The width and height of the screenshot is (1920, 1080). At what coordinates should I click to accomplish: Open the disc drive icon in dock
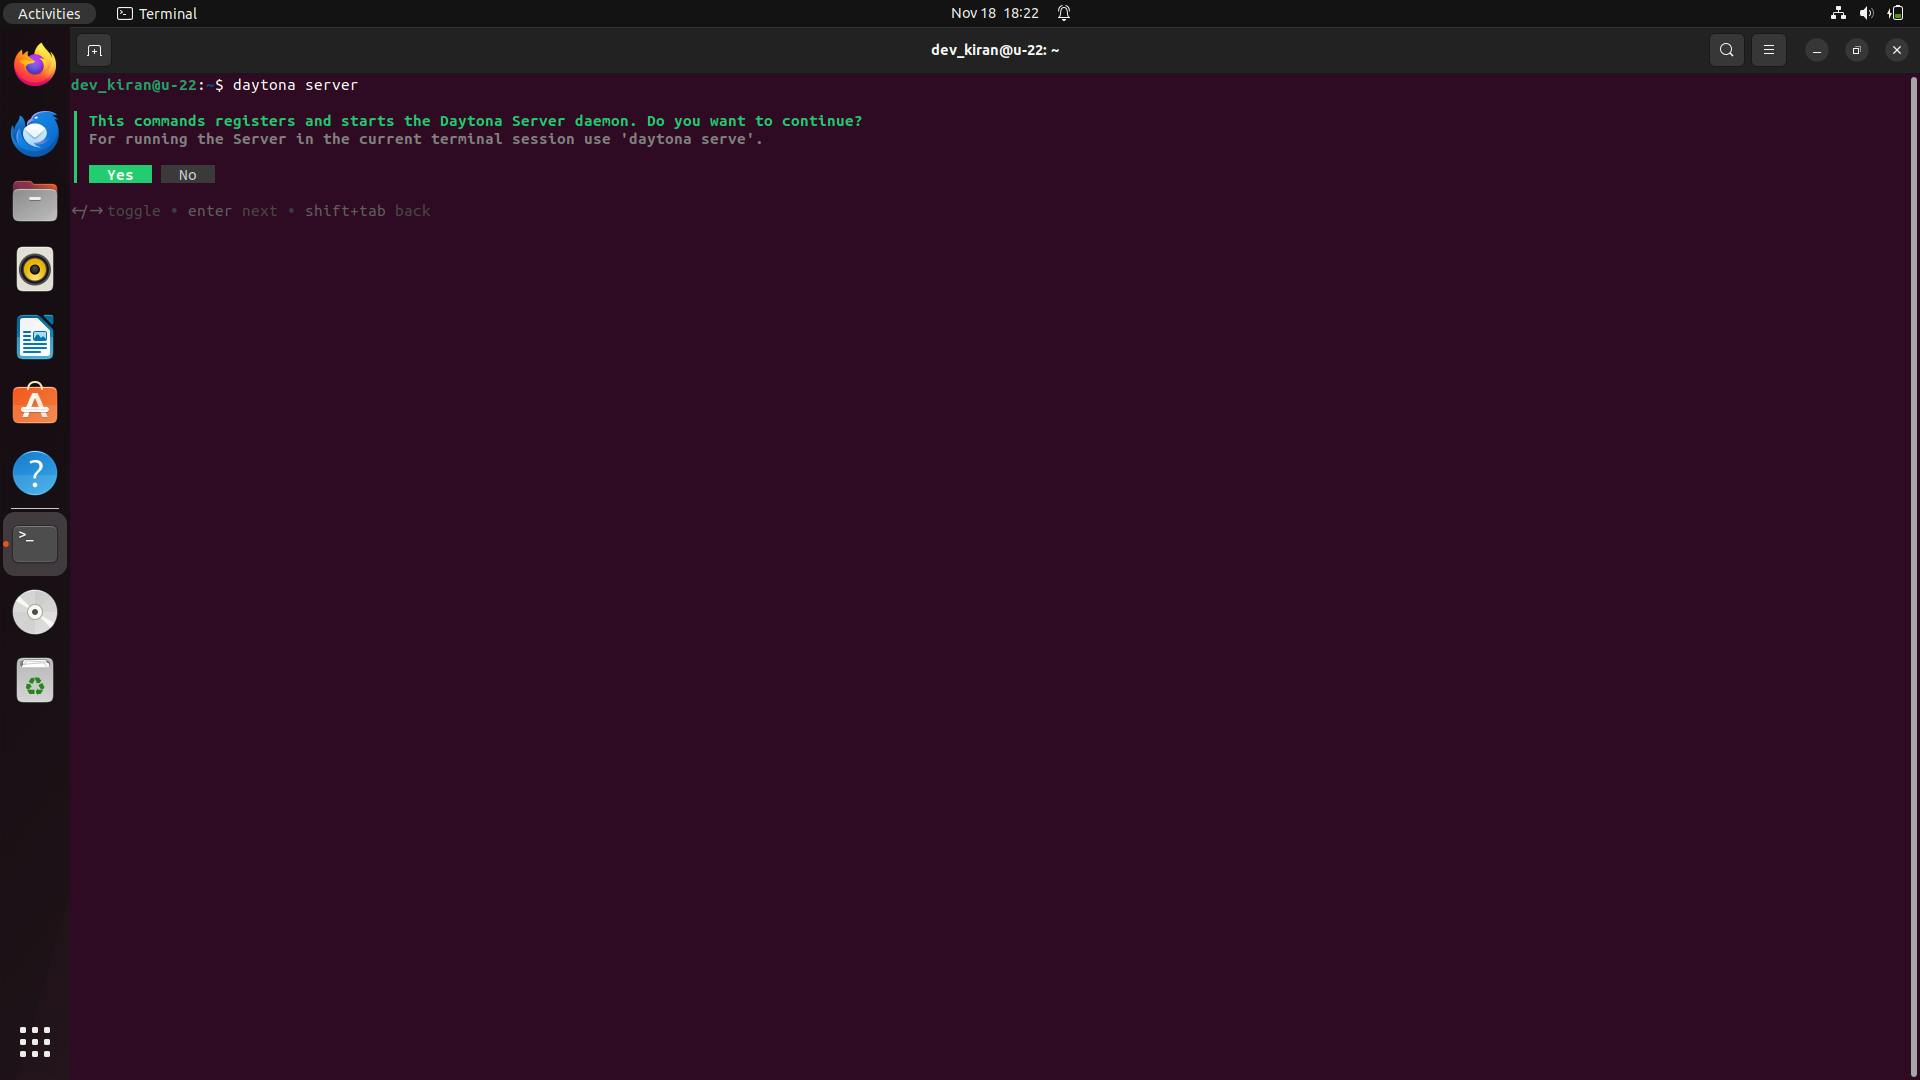pos(35,612)
